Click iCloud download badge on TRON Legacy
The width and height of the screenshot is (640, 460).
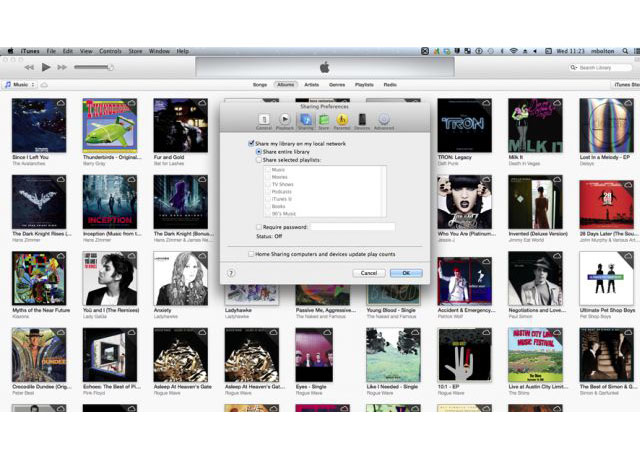click(x=486, y=103)
